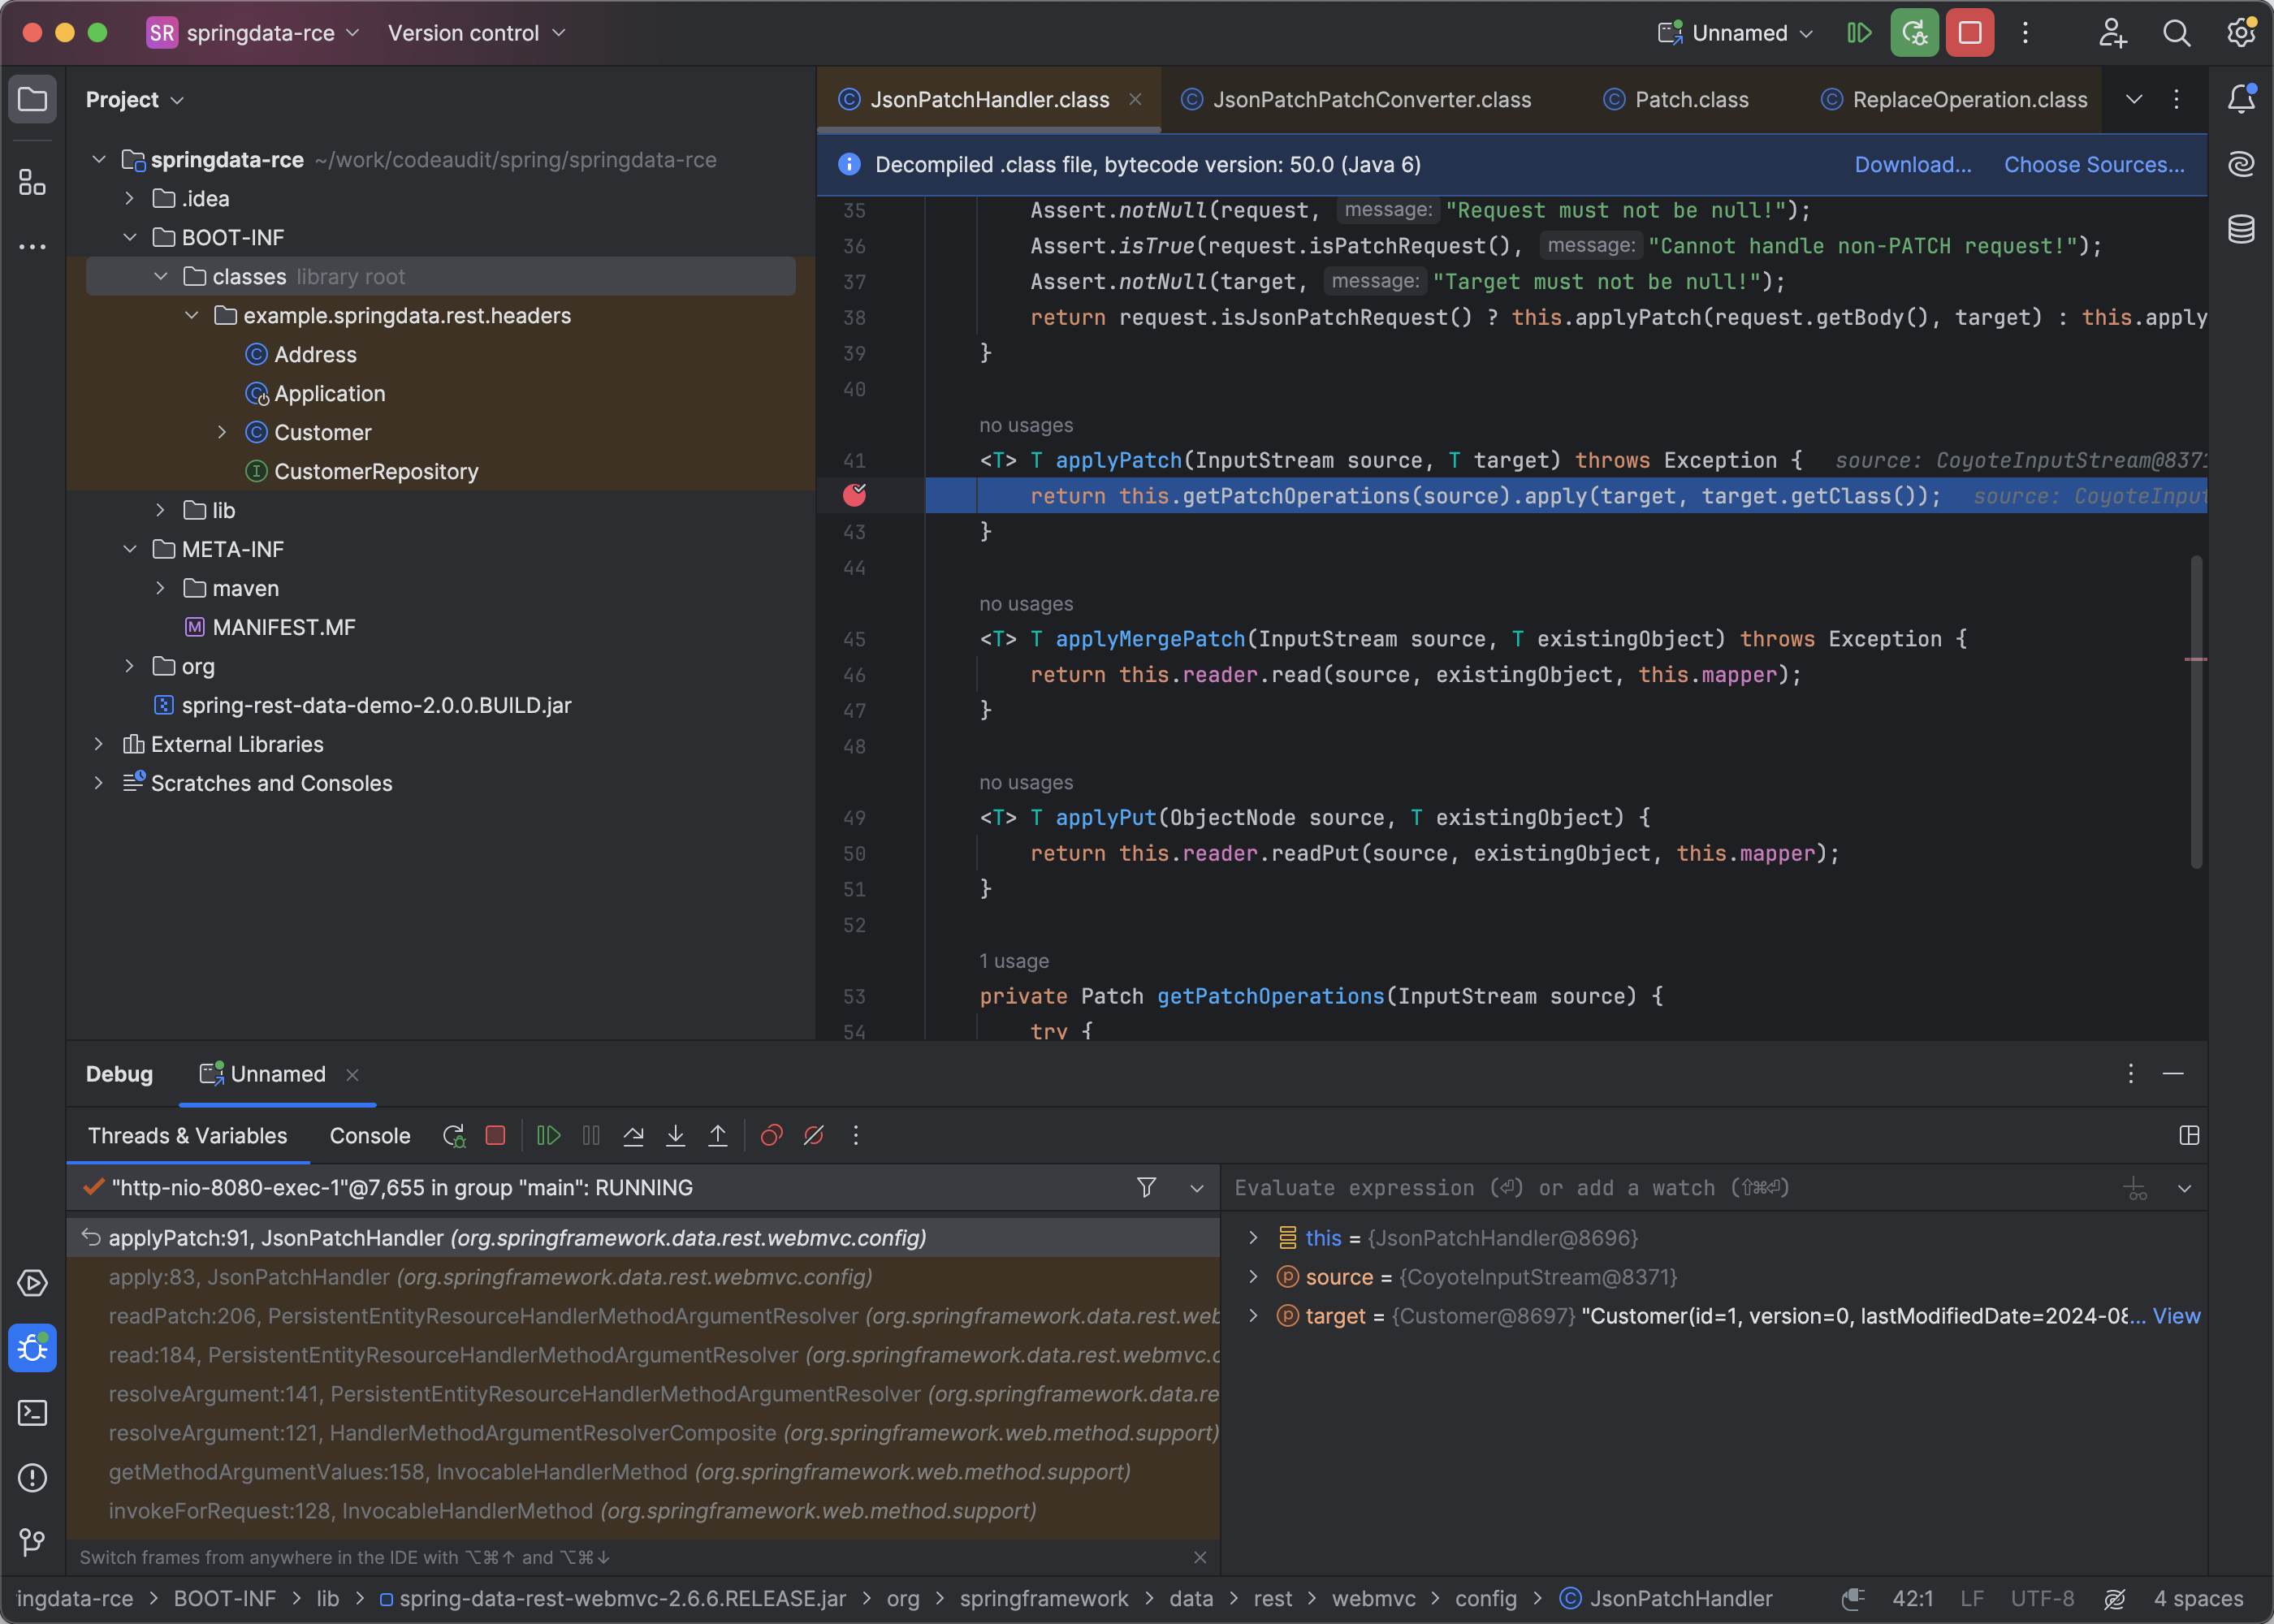Viewport: 2274px width, 1624px height.
Task: Click the Download... sources link
Action: click(1913, 164)
